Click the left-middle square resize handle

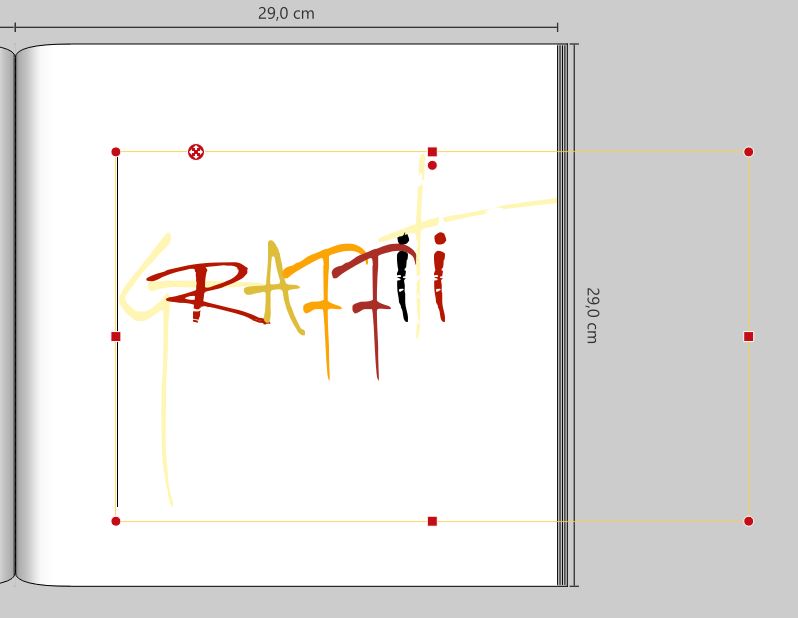pyautogui.click(x=116, y=336)
